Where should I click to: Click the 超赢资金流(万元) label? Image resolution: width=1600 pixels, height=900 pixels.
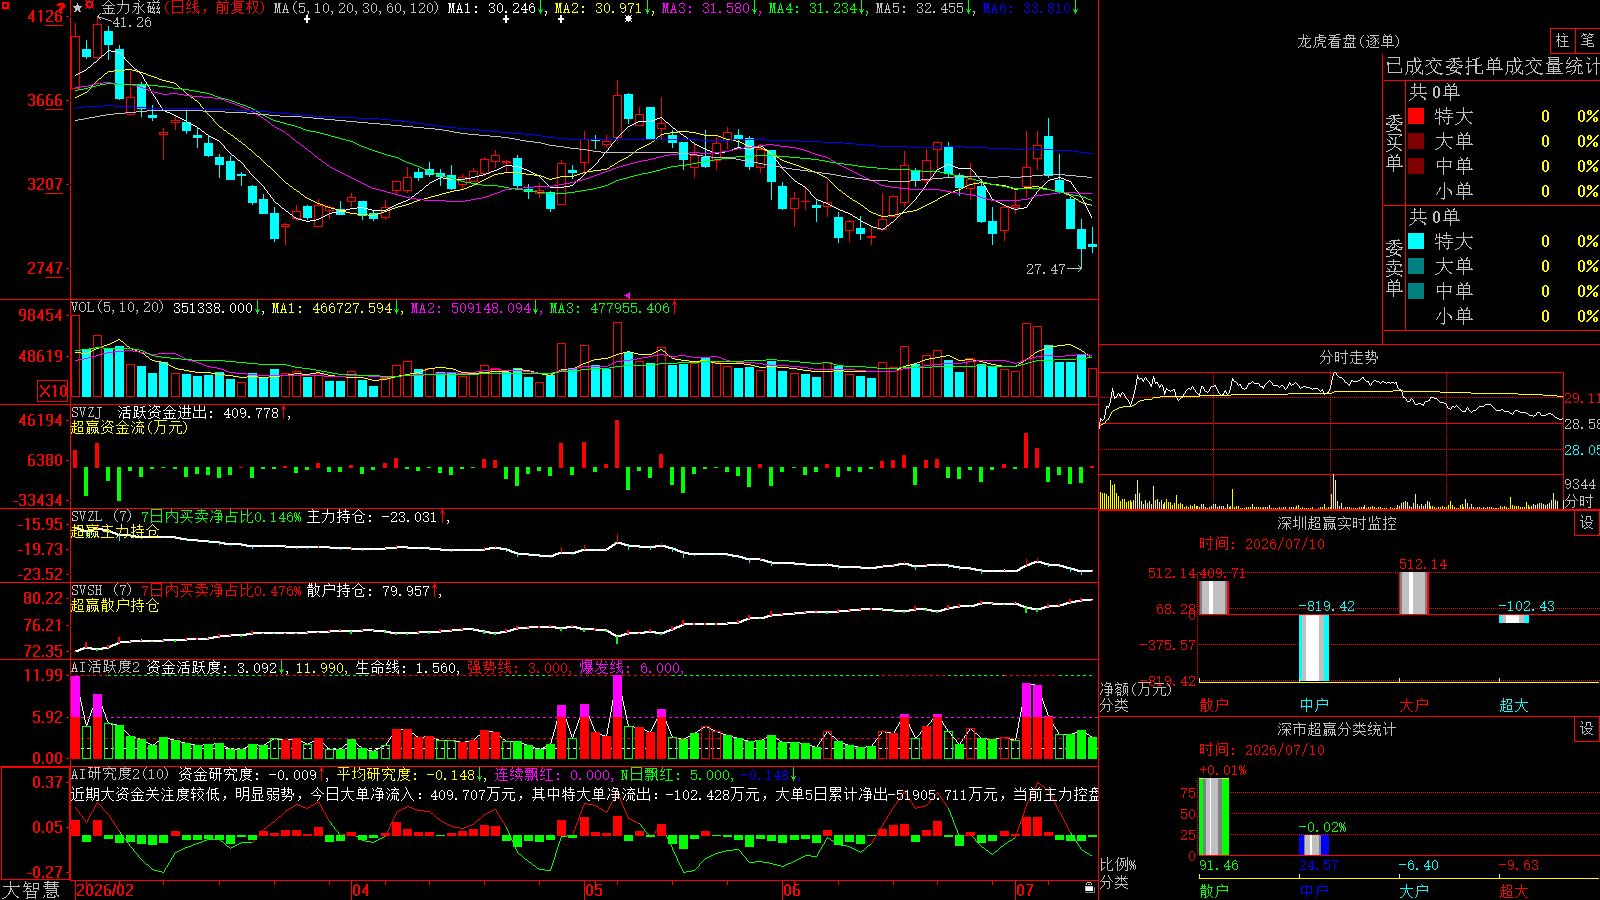pos(129,427)
